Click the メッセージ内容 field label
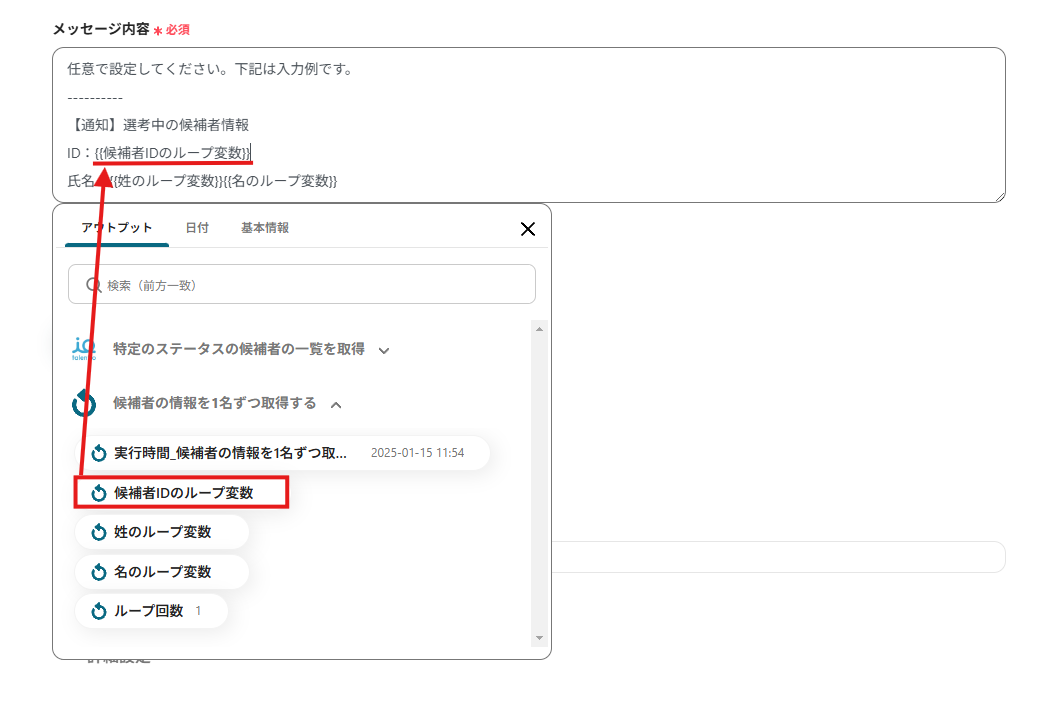The height and width of the screenshot is (720, 1058). pos(101,29)
